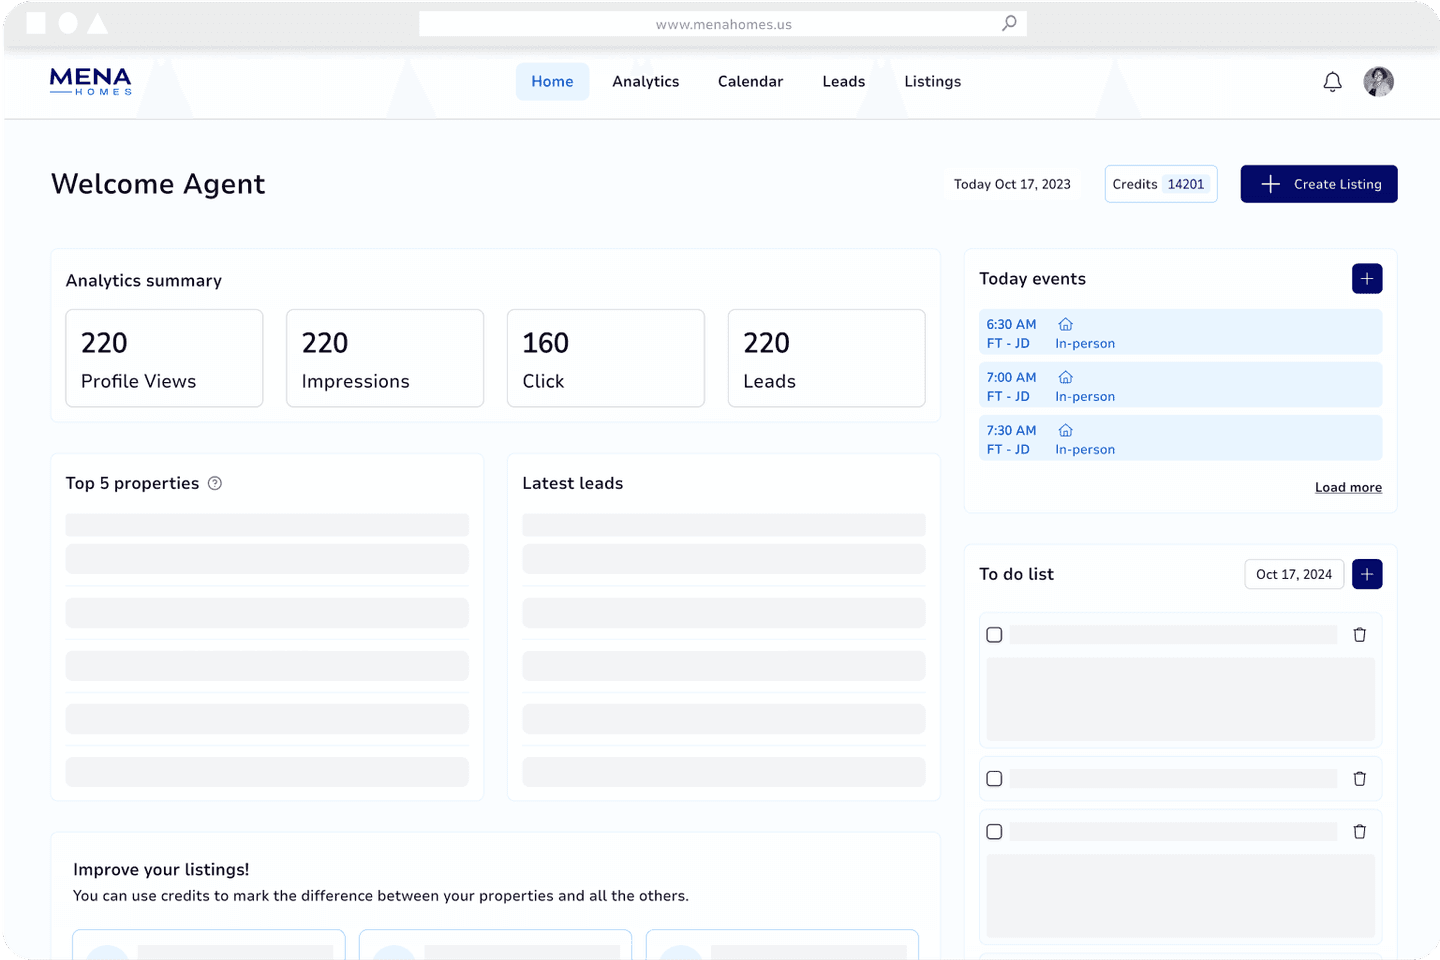
Task: Delete the third to do item
Action: [x=1359, y=832]
